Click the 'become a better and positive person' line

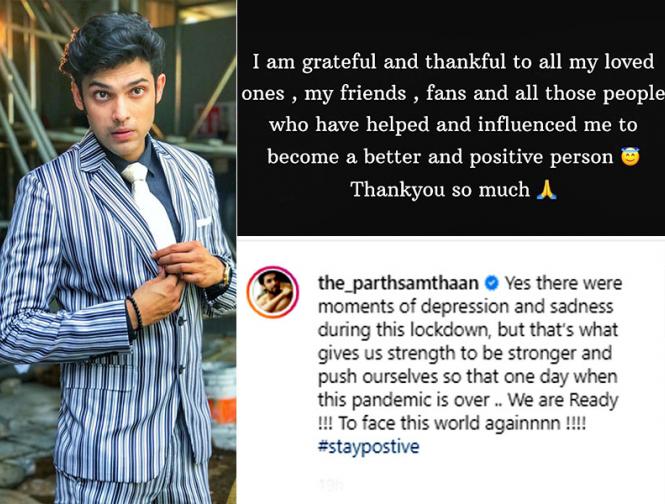pos(440,157)
